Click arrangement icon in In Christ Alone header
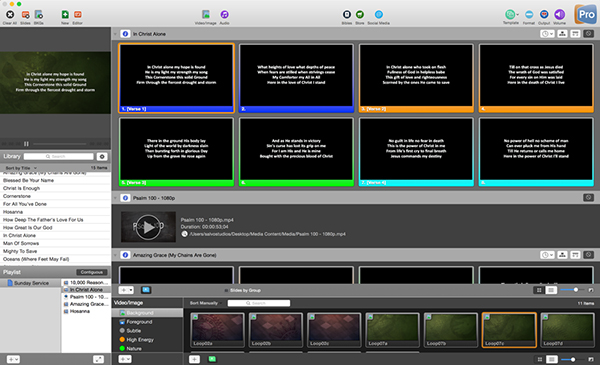This screenshot has height=365, width=600. tap(562, 34)
